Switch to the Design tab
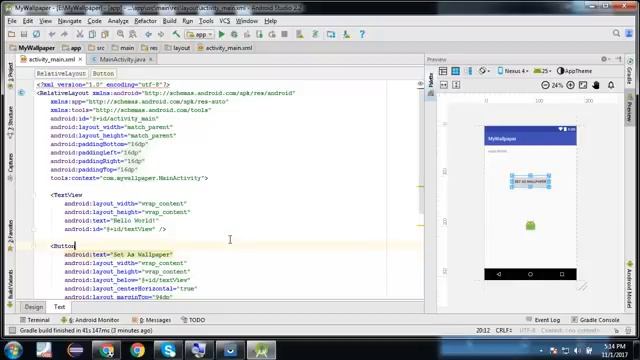This screenshot has height=360, width=640. (x=33, y=307)
